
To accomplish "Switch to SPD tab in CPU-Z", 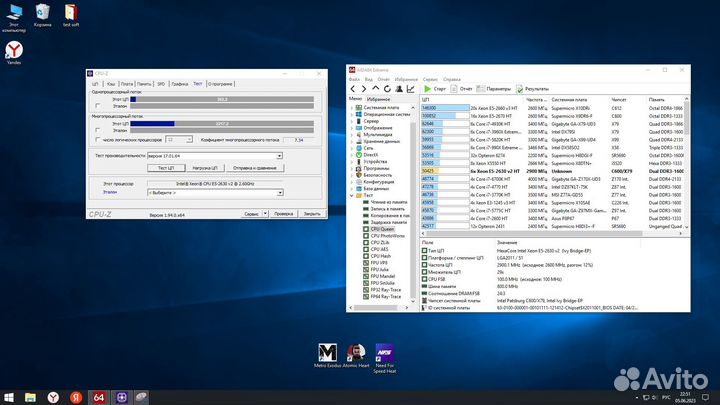I will (x=161, y=84).
